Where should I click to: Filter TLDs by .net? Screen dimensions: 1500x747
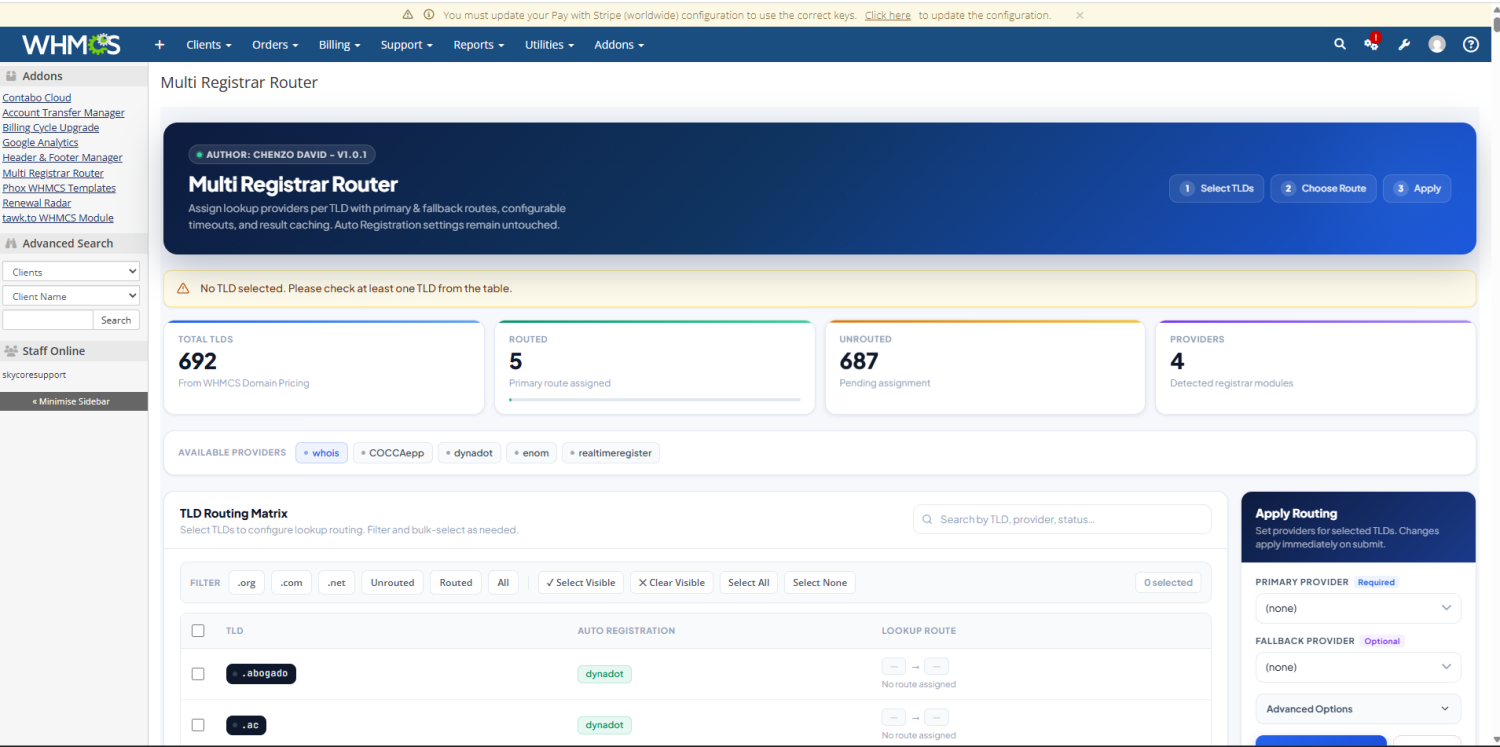click(x=337, y=583)
